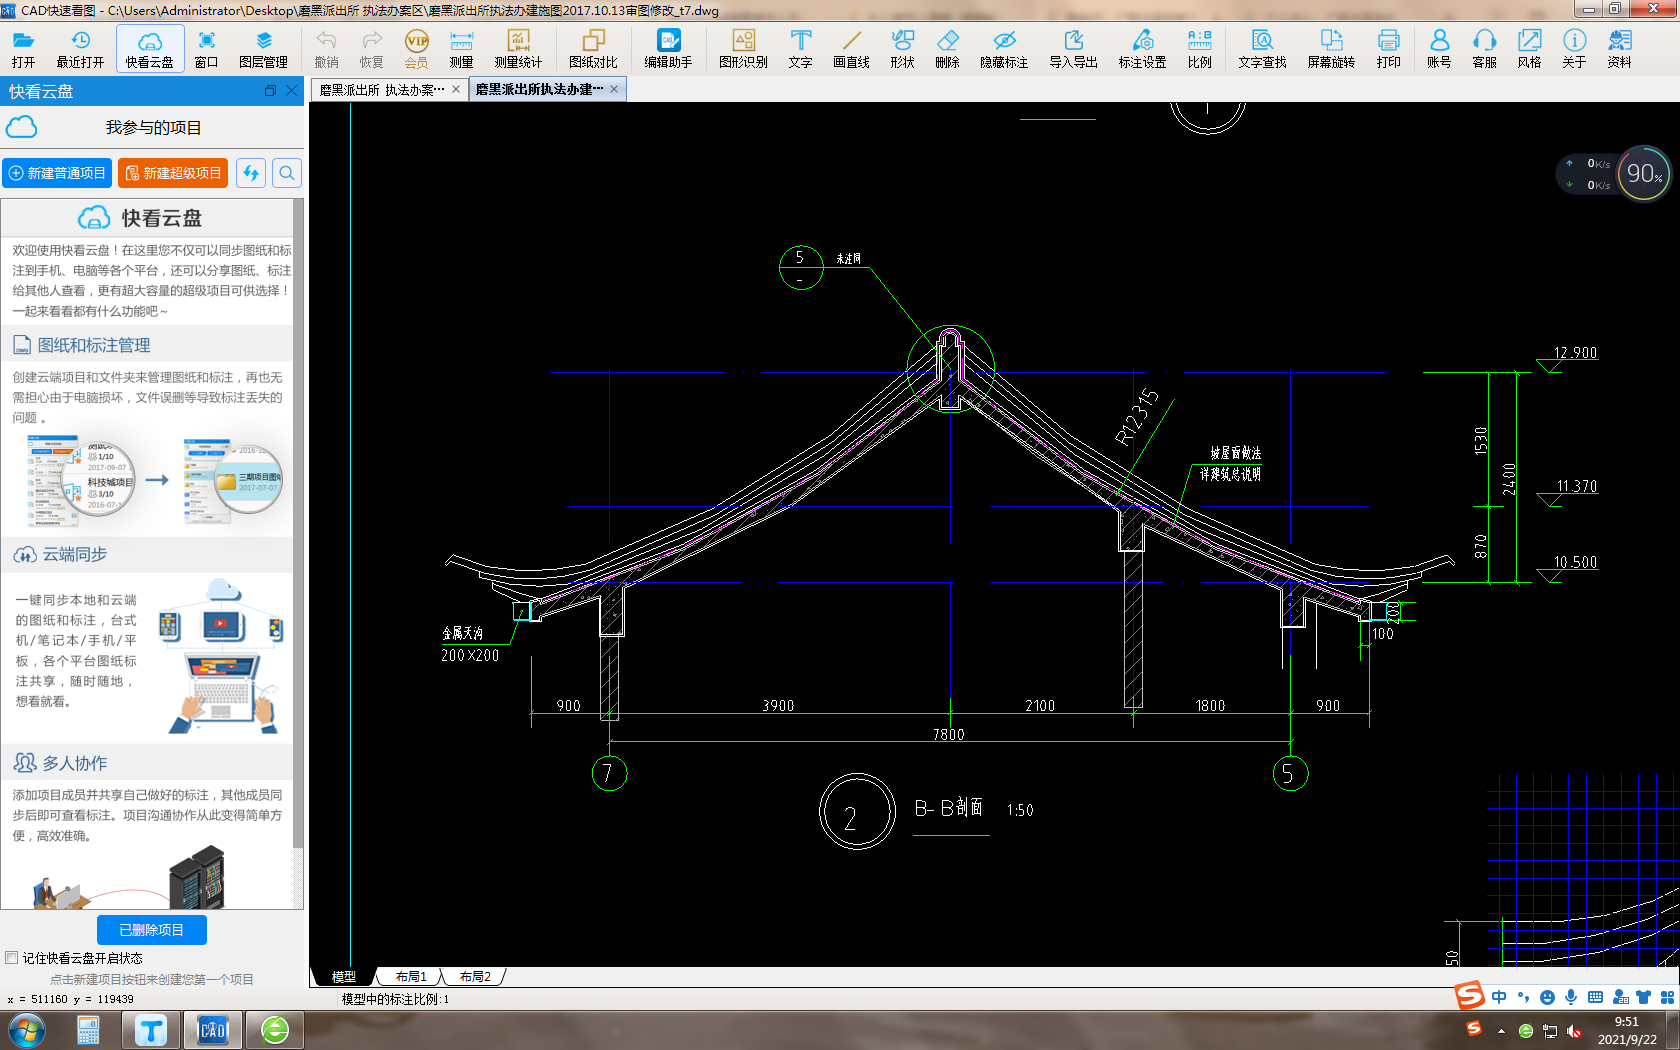Close the 快看云盘 side panel
The width and height of the screenshot is (1680, 1050).
291,91
